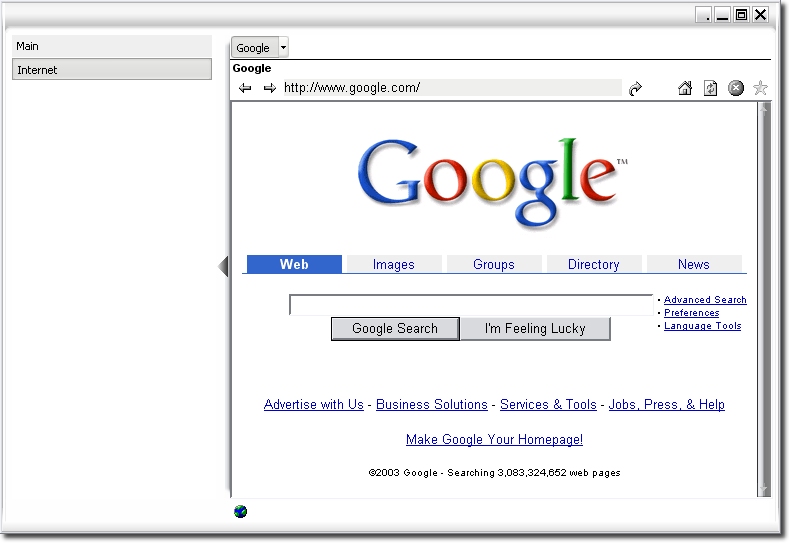789x543 pixels.
Task: Switch to the Images tab
Action: (x=393, y=264)
